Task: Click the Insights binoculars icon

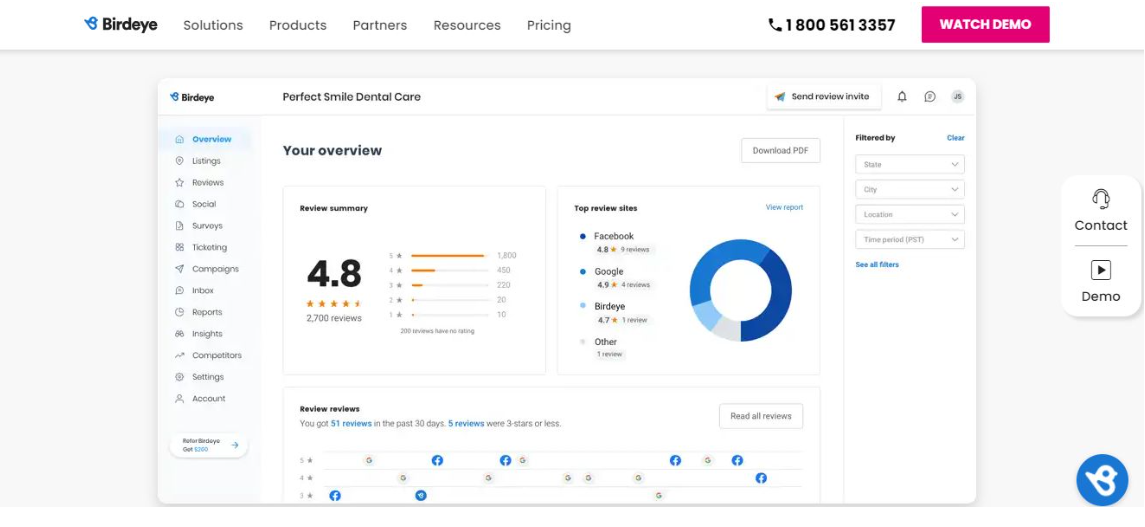Action: click(x=180, y=334)
